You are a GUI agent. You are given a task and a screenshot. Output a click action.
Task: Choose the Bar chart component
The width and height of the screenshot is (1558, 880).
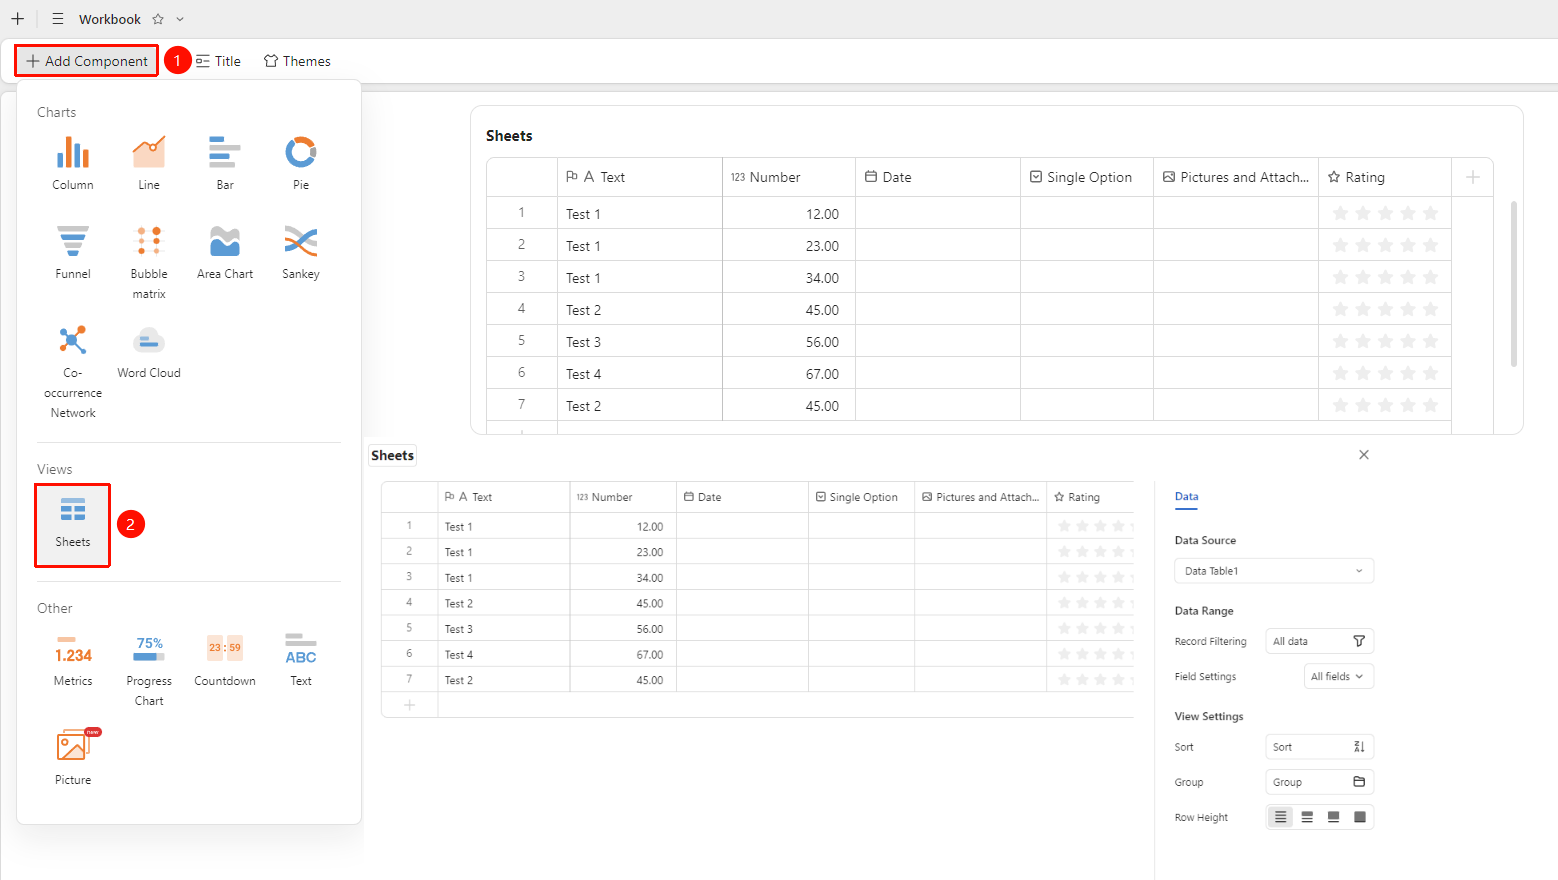225,163
